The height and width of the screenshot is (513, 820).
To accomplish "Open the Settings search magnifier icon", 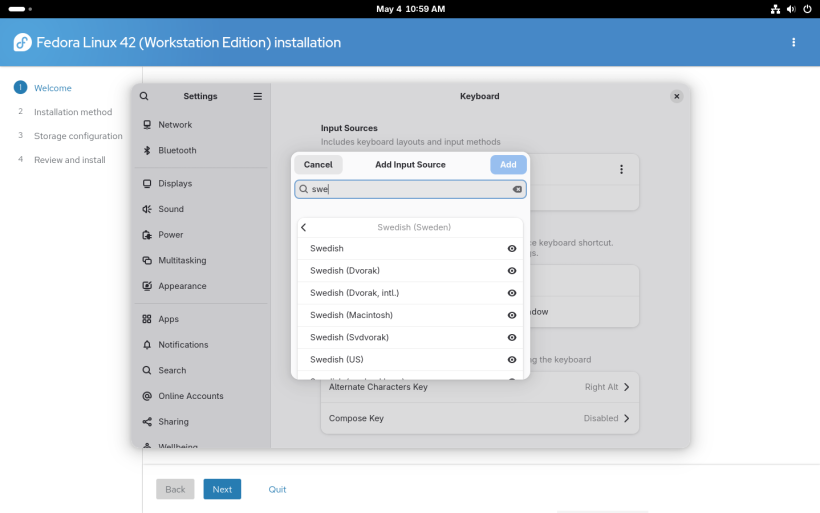I will coord(144,96).
